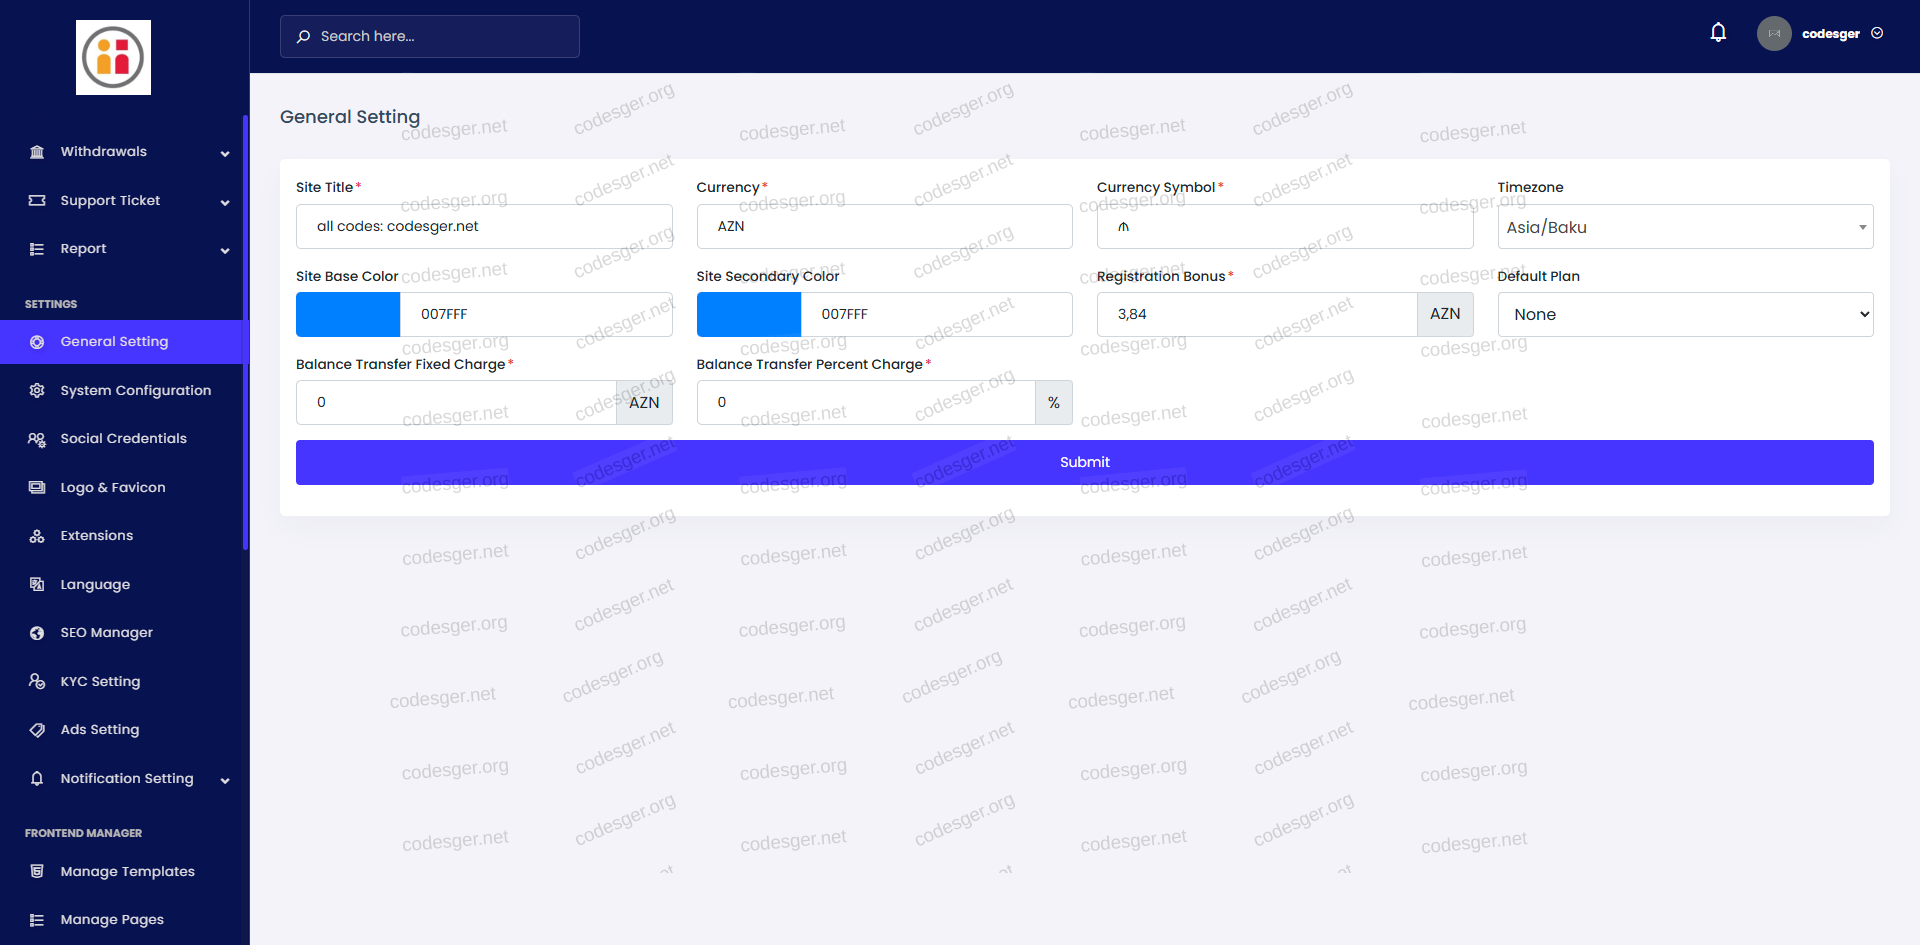Click the Extensions icon in sidebar
Image resolution: width=1920 pixels, height=945 pixels.
tap(37, 536)
